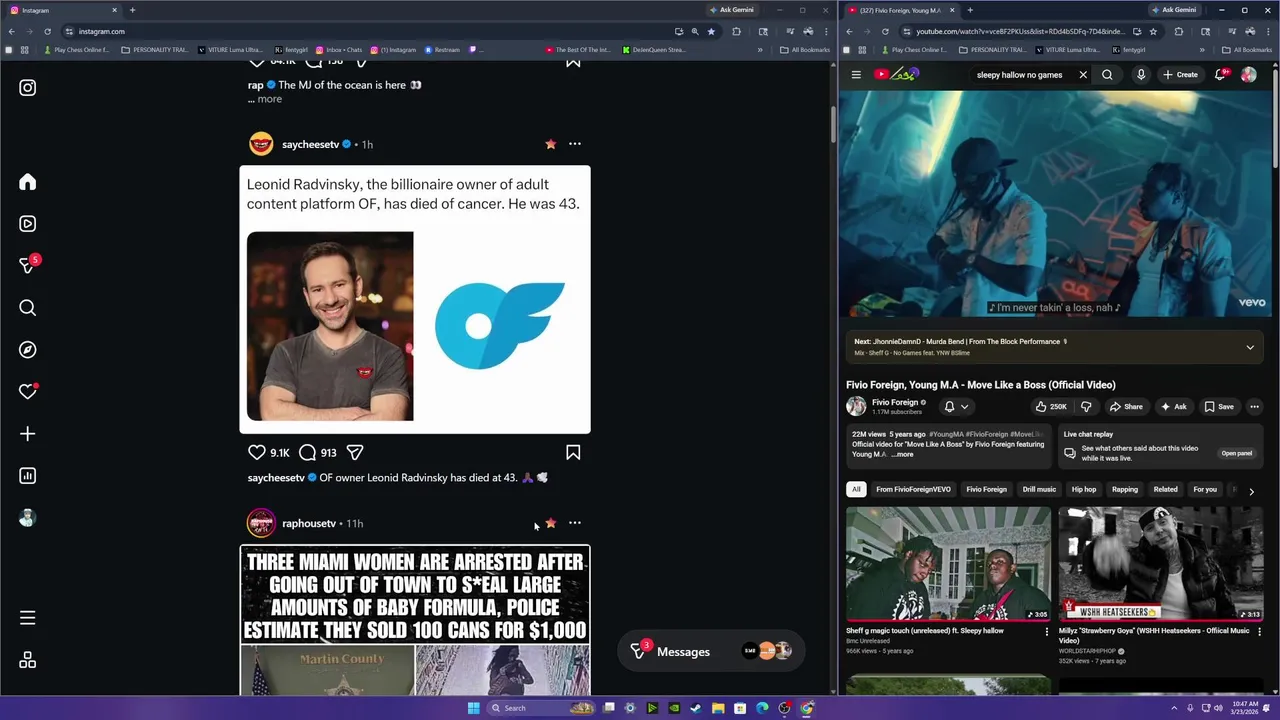Open 'Inbox • Chats' bookmark in Instagram window

coord(338,49)
